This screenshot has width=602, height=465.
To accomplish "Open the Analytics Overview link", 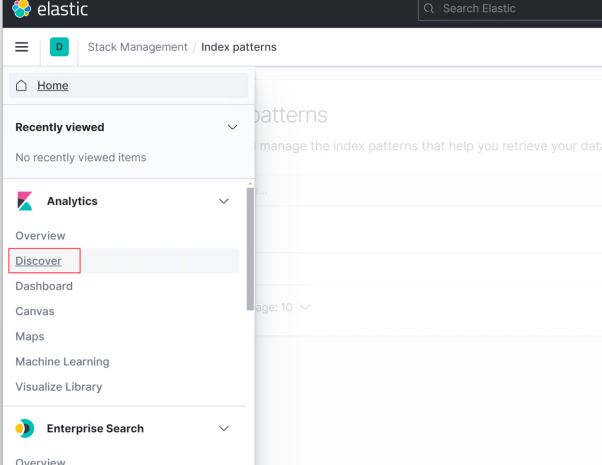I will click(x=40, y=236).
